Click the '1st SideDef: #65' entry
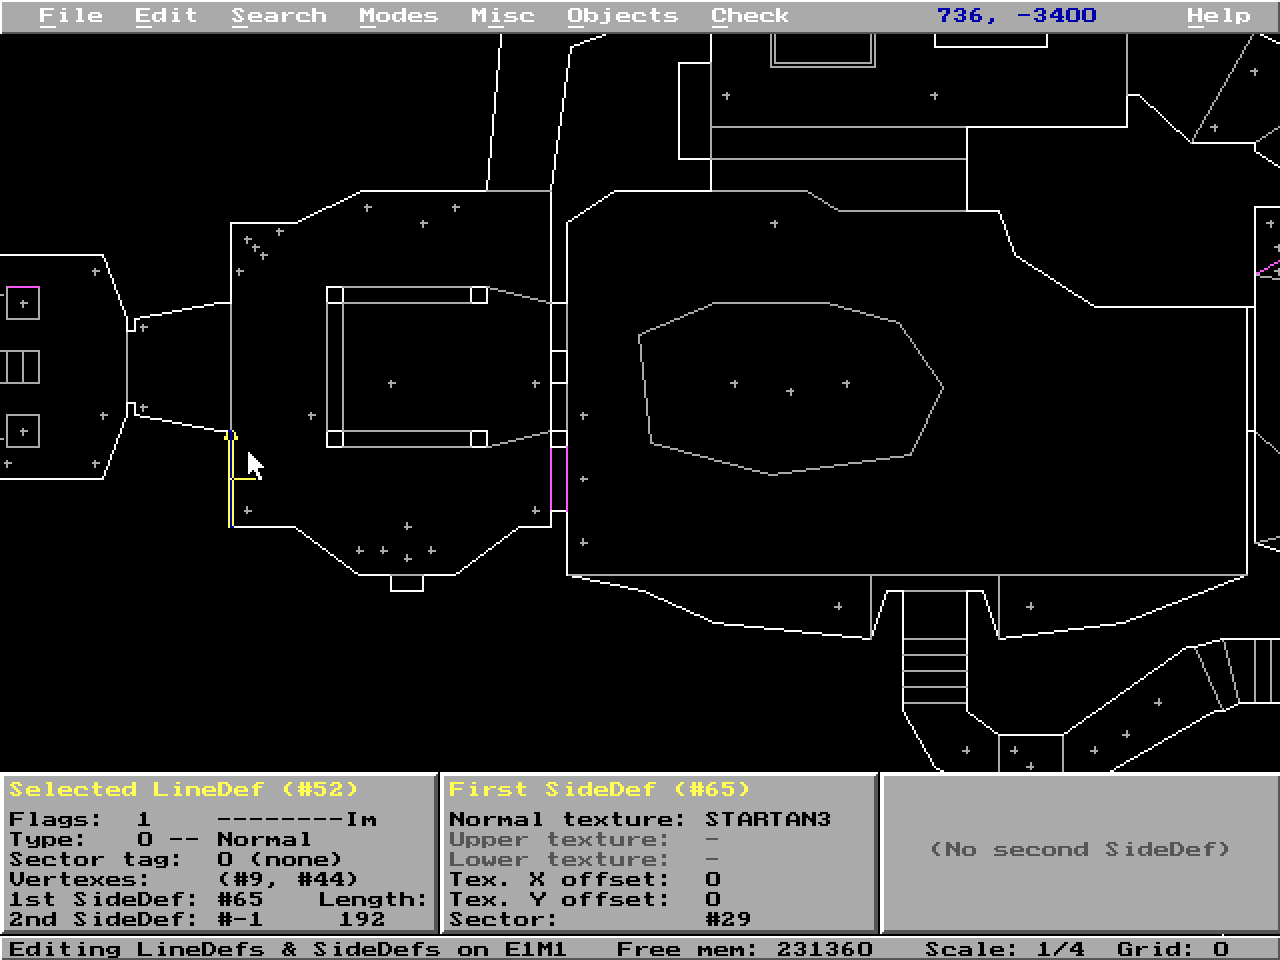 (136, 899)
